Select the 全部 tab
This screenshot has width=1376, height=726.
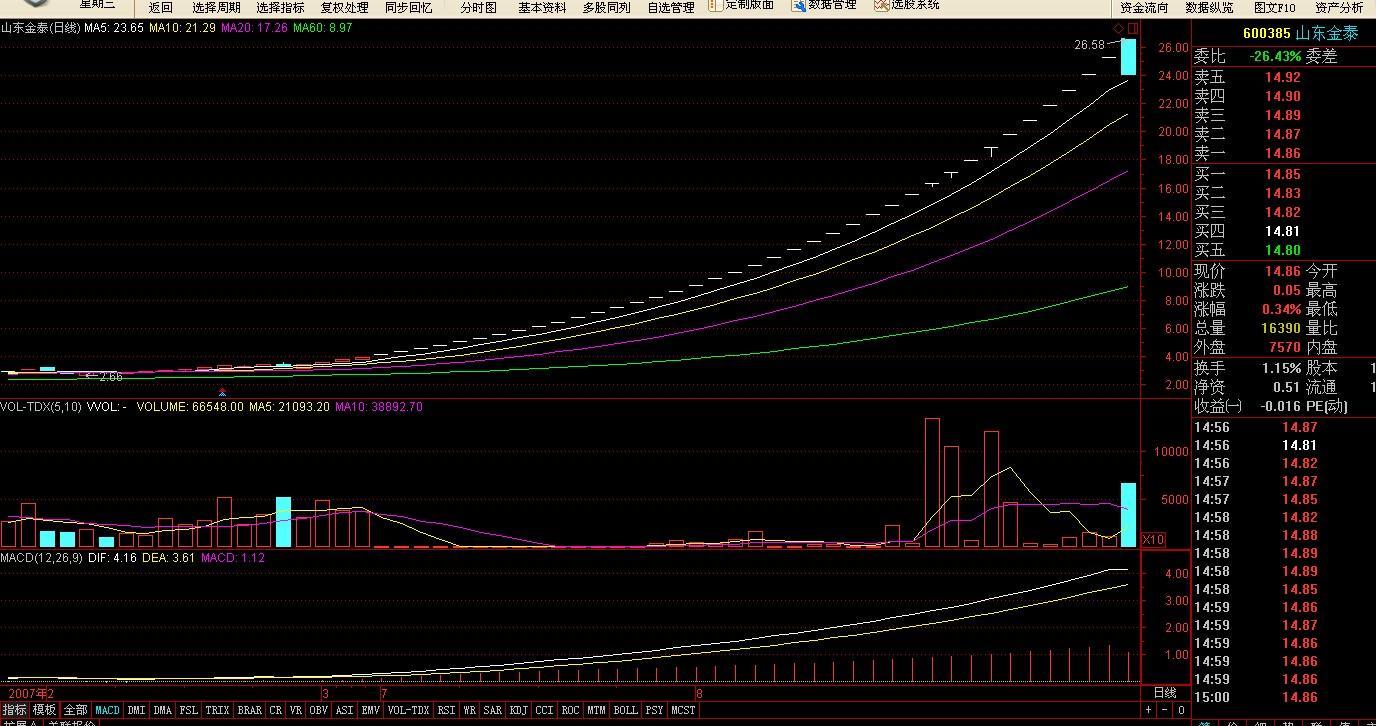pos(75,710)
